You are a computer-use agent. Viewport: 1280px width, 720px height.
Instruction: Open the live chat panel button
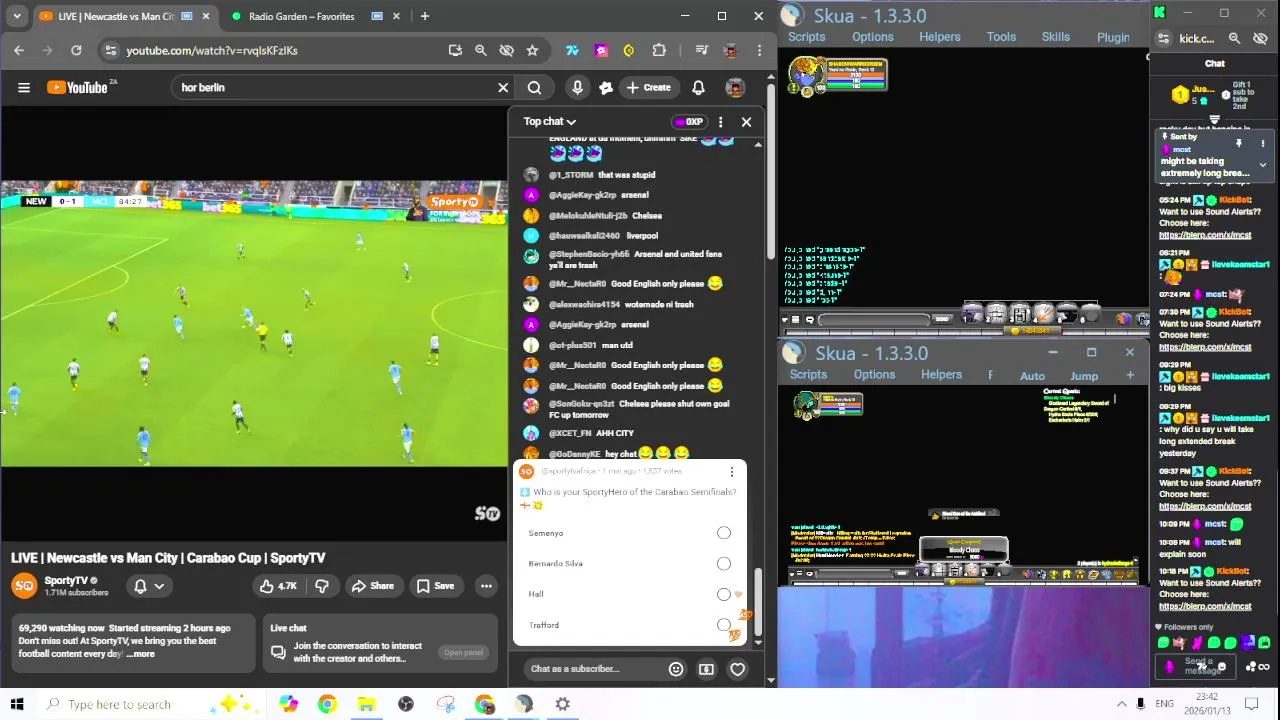(463, 653)
